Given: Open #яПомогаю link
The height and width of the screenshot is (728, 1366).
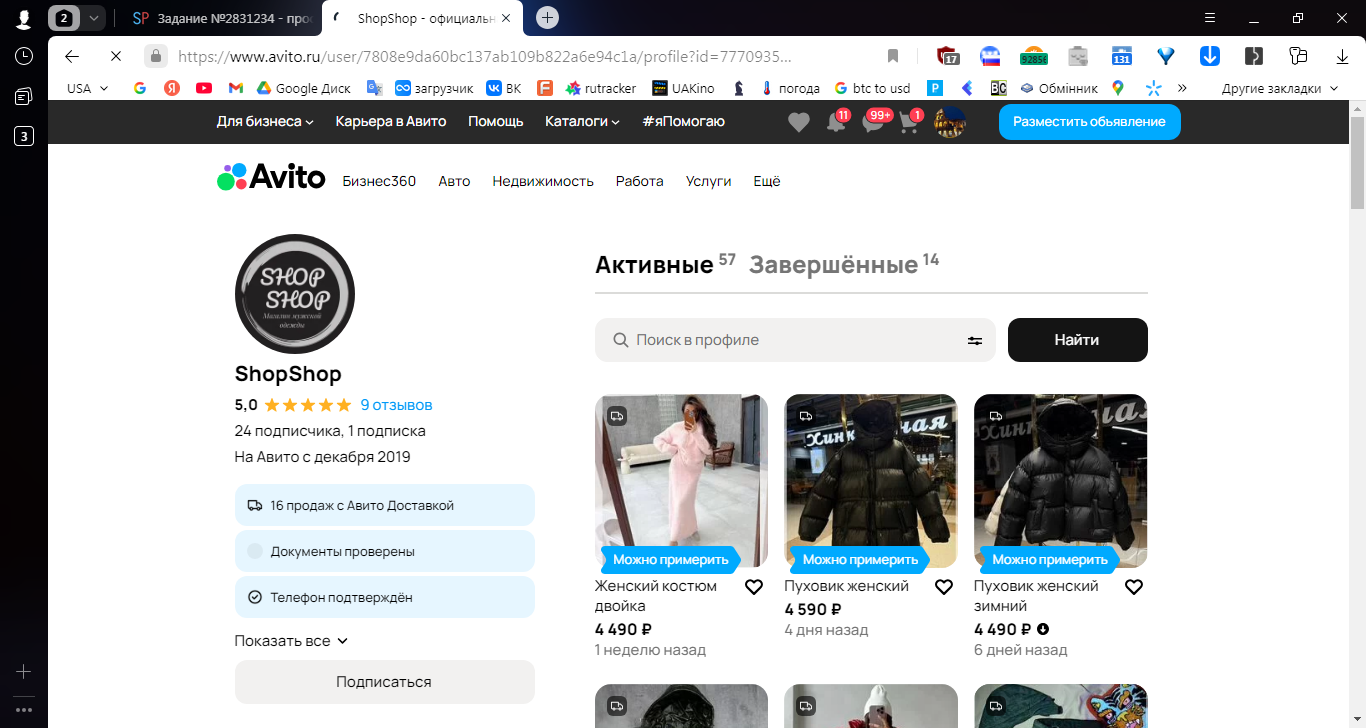Looking at the screenshot, I should coord(683,121).
